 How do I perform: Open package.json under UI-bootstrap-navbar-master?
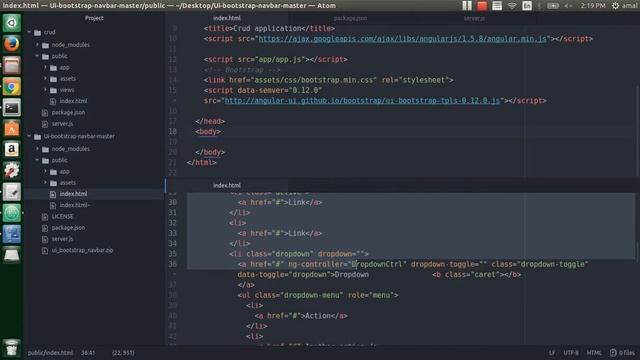(x=68, y=228)
